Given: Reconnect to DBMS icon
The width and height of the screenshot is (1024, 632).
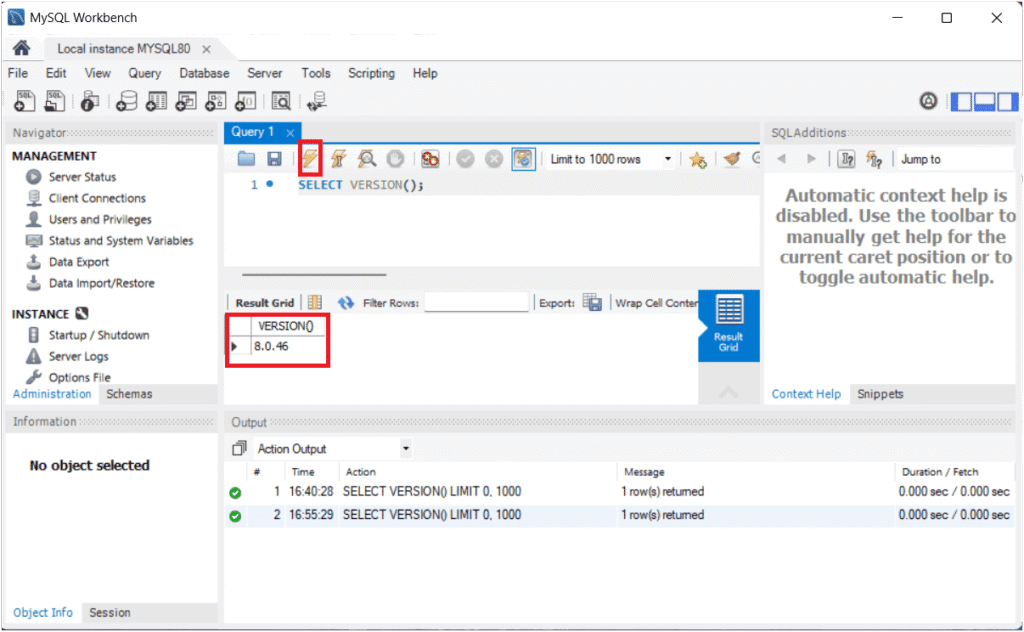Looking at the screenshot, I should [x=317, y=101].
